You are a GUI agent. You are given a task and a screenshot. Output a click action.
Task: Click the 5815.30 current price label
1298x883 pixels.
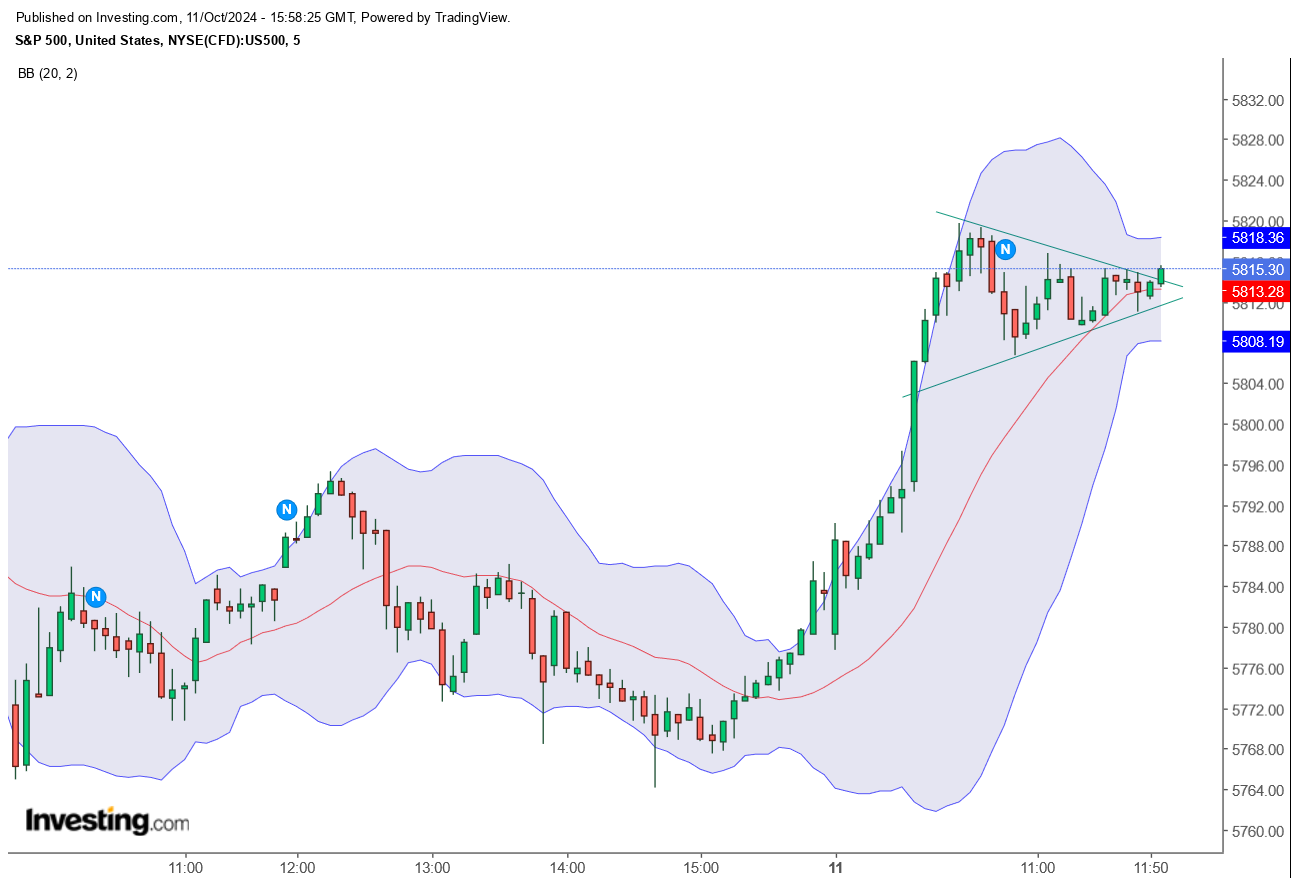click(1256, 270)
